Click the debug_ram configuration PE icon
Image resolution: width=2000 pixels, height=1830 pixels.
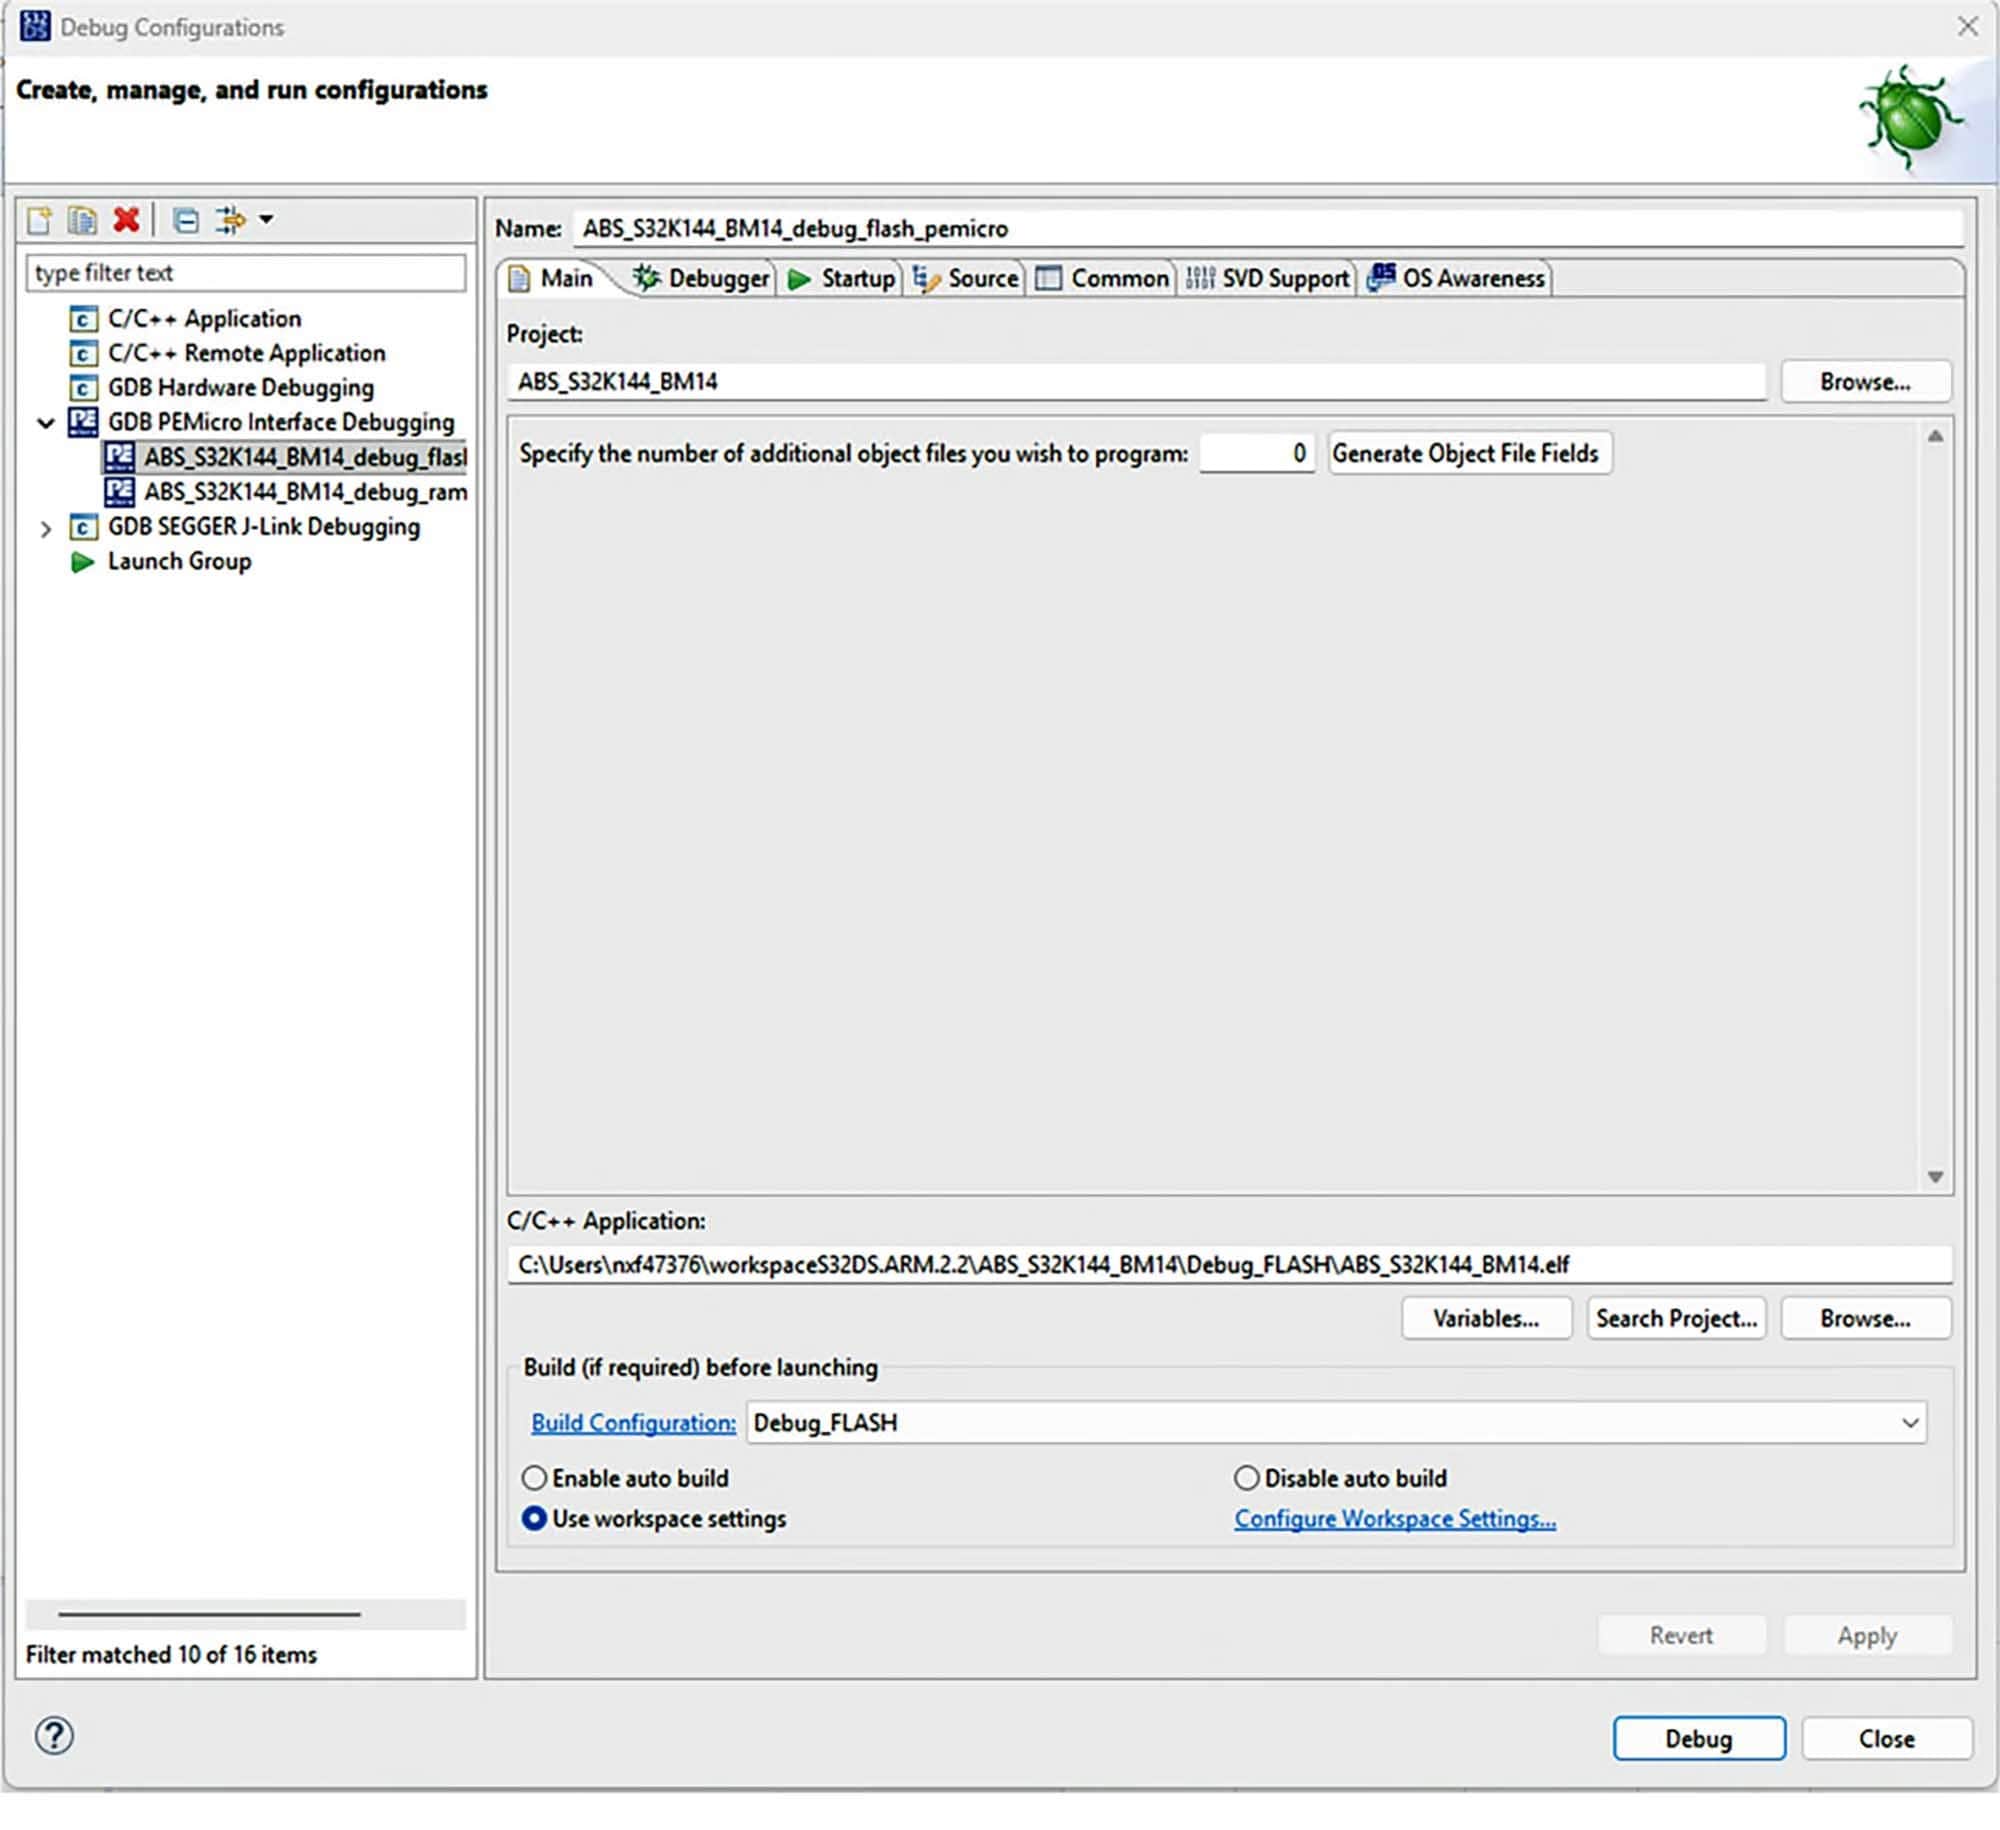119,491
